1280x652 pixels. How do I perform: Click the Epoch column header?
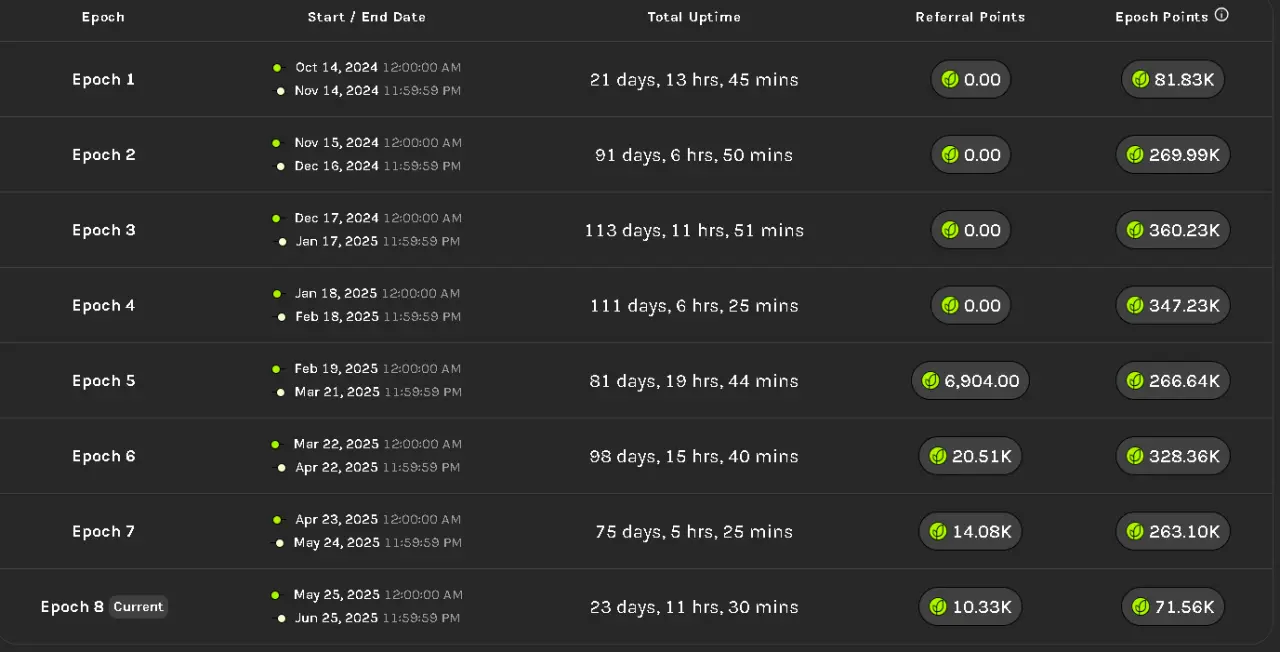103,17
